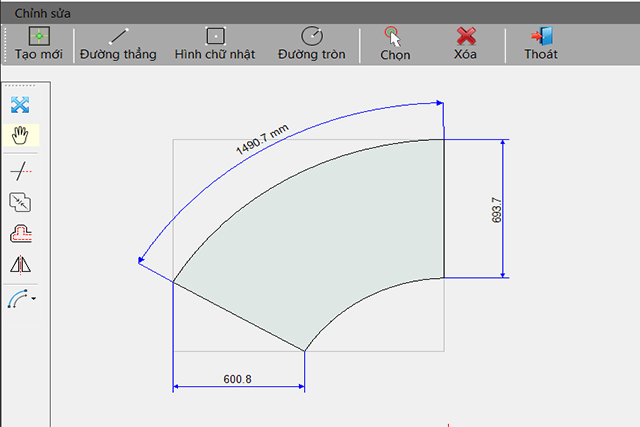Click the Xóa delete button
The width and height of the screenshot is (640, 427).
[465, 44]
